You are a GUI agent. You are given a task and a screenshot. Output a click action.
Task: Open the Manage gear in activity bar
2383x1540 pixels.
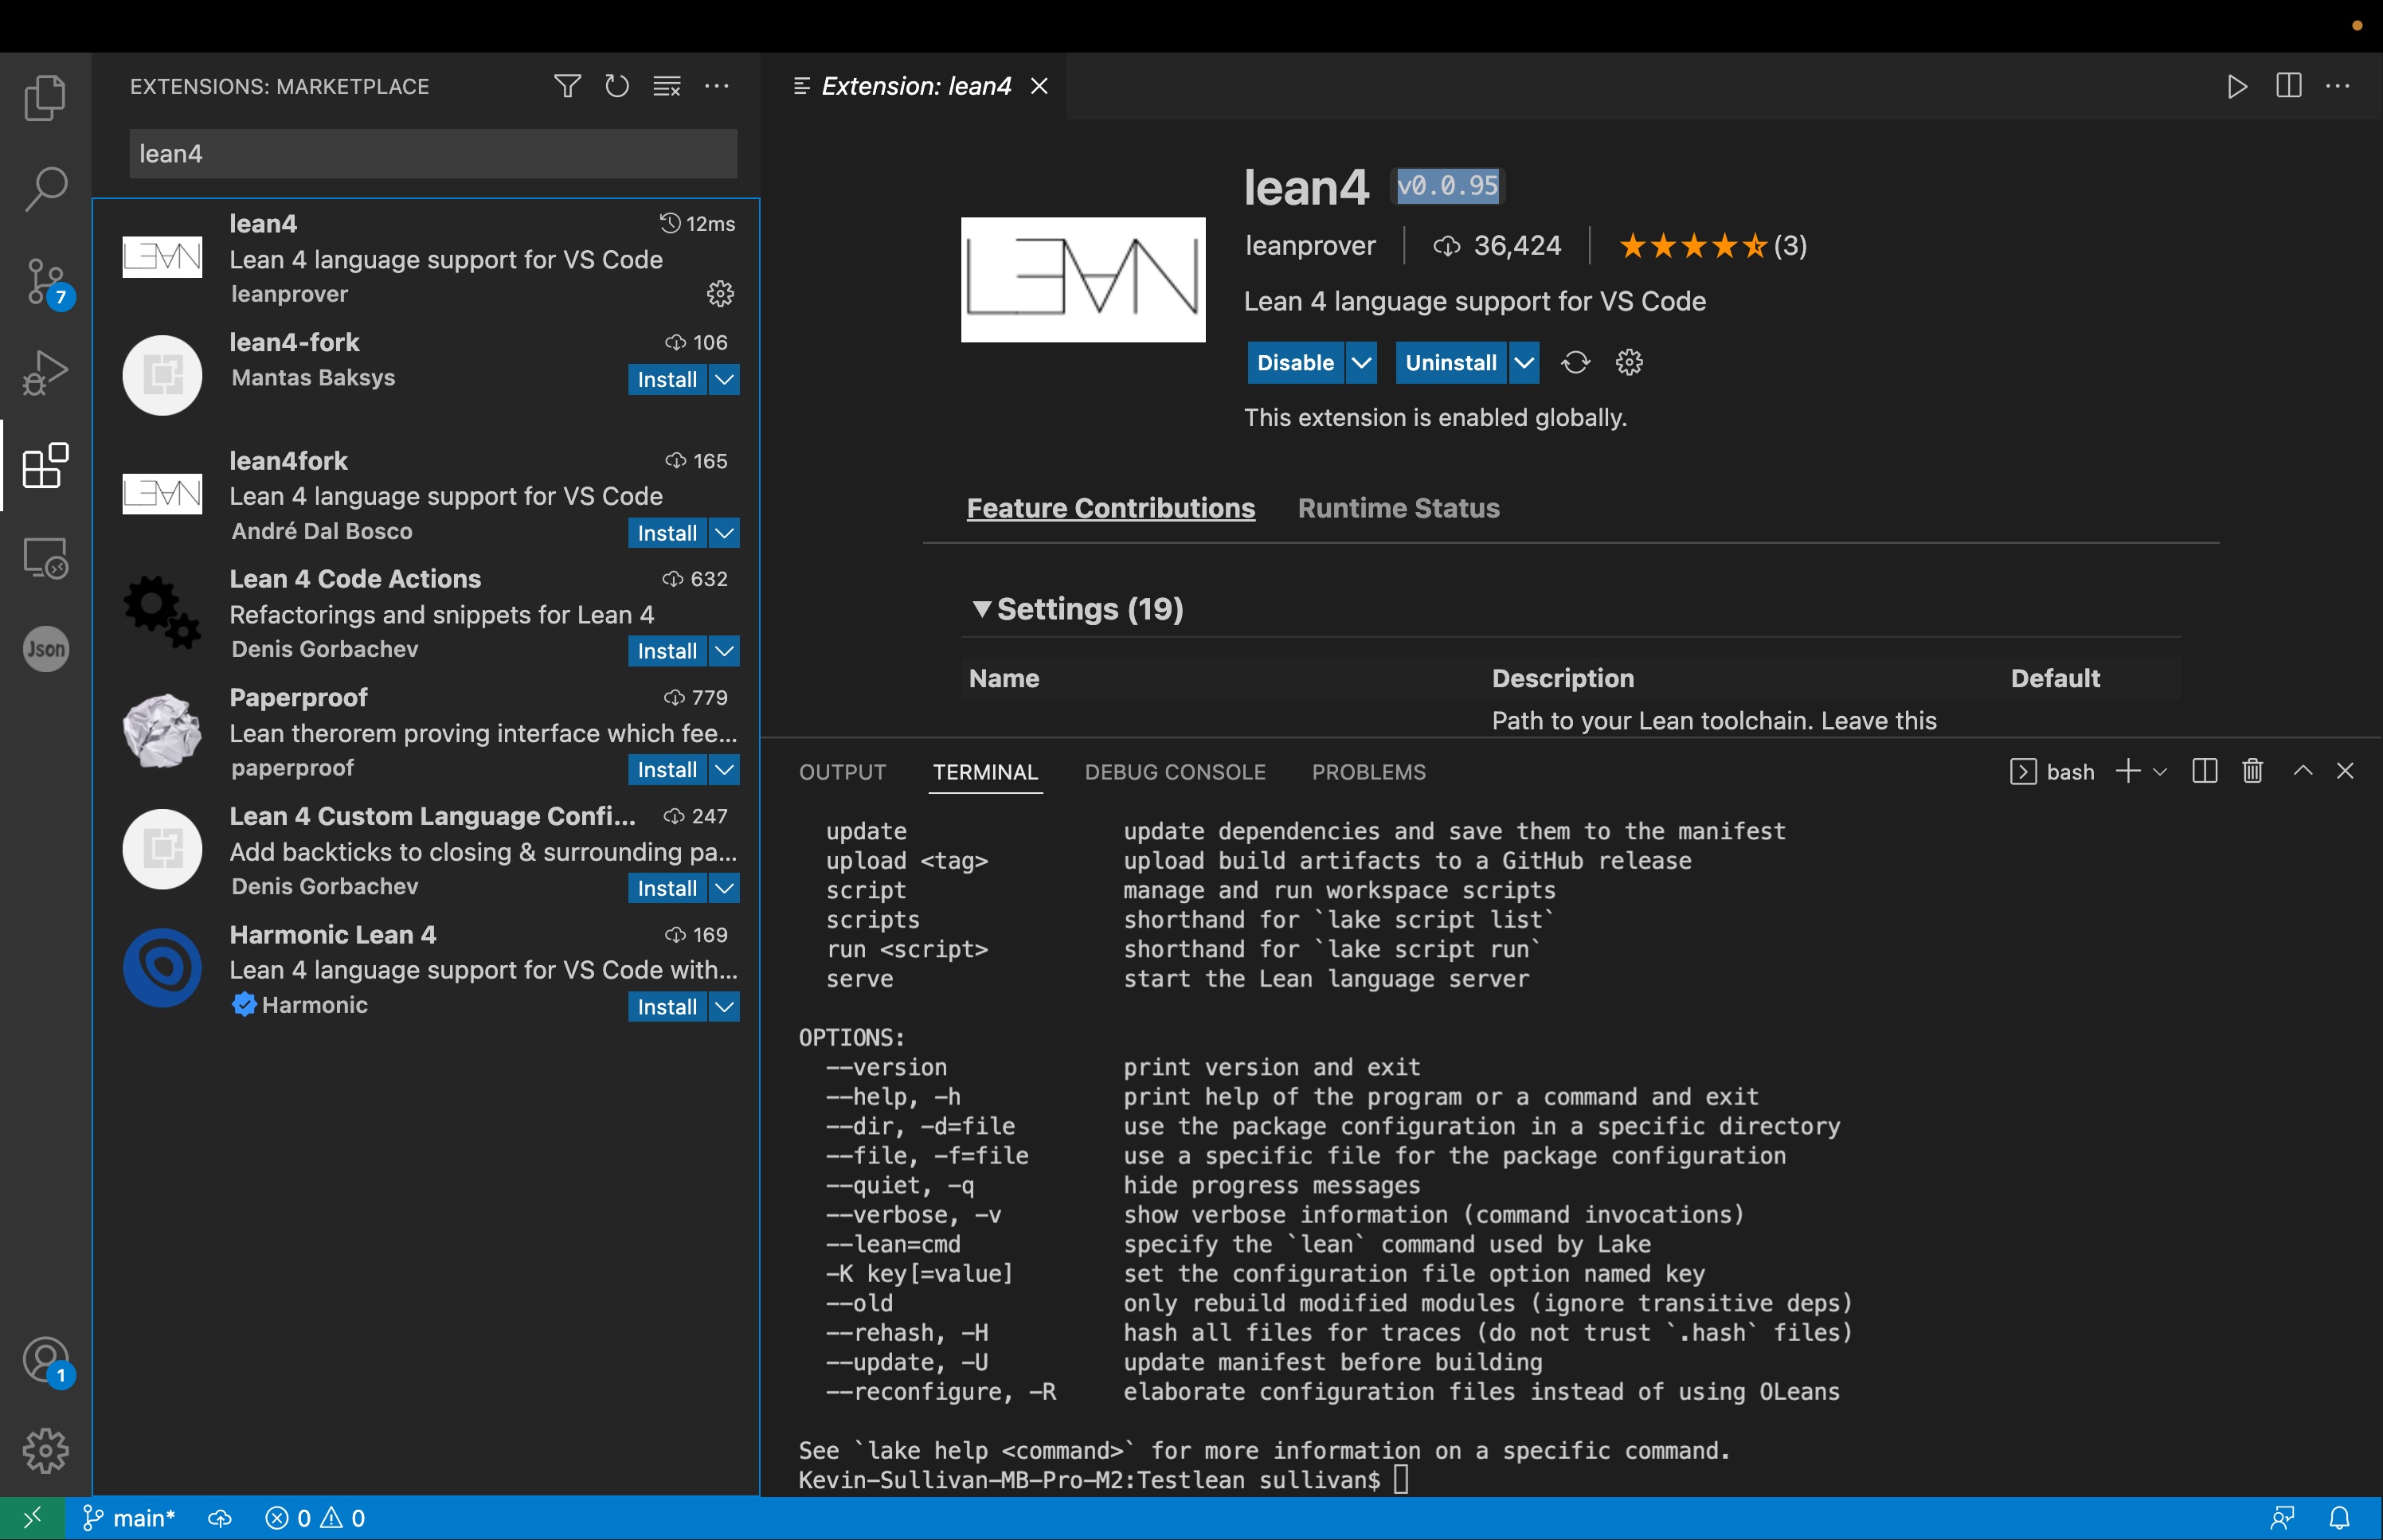tap(45, 1450)
